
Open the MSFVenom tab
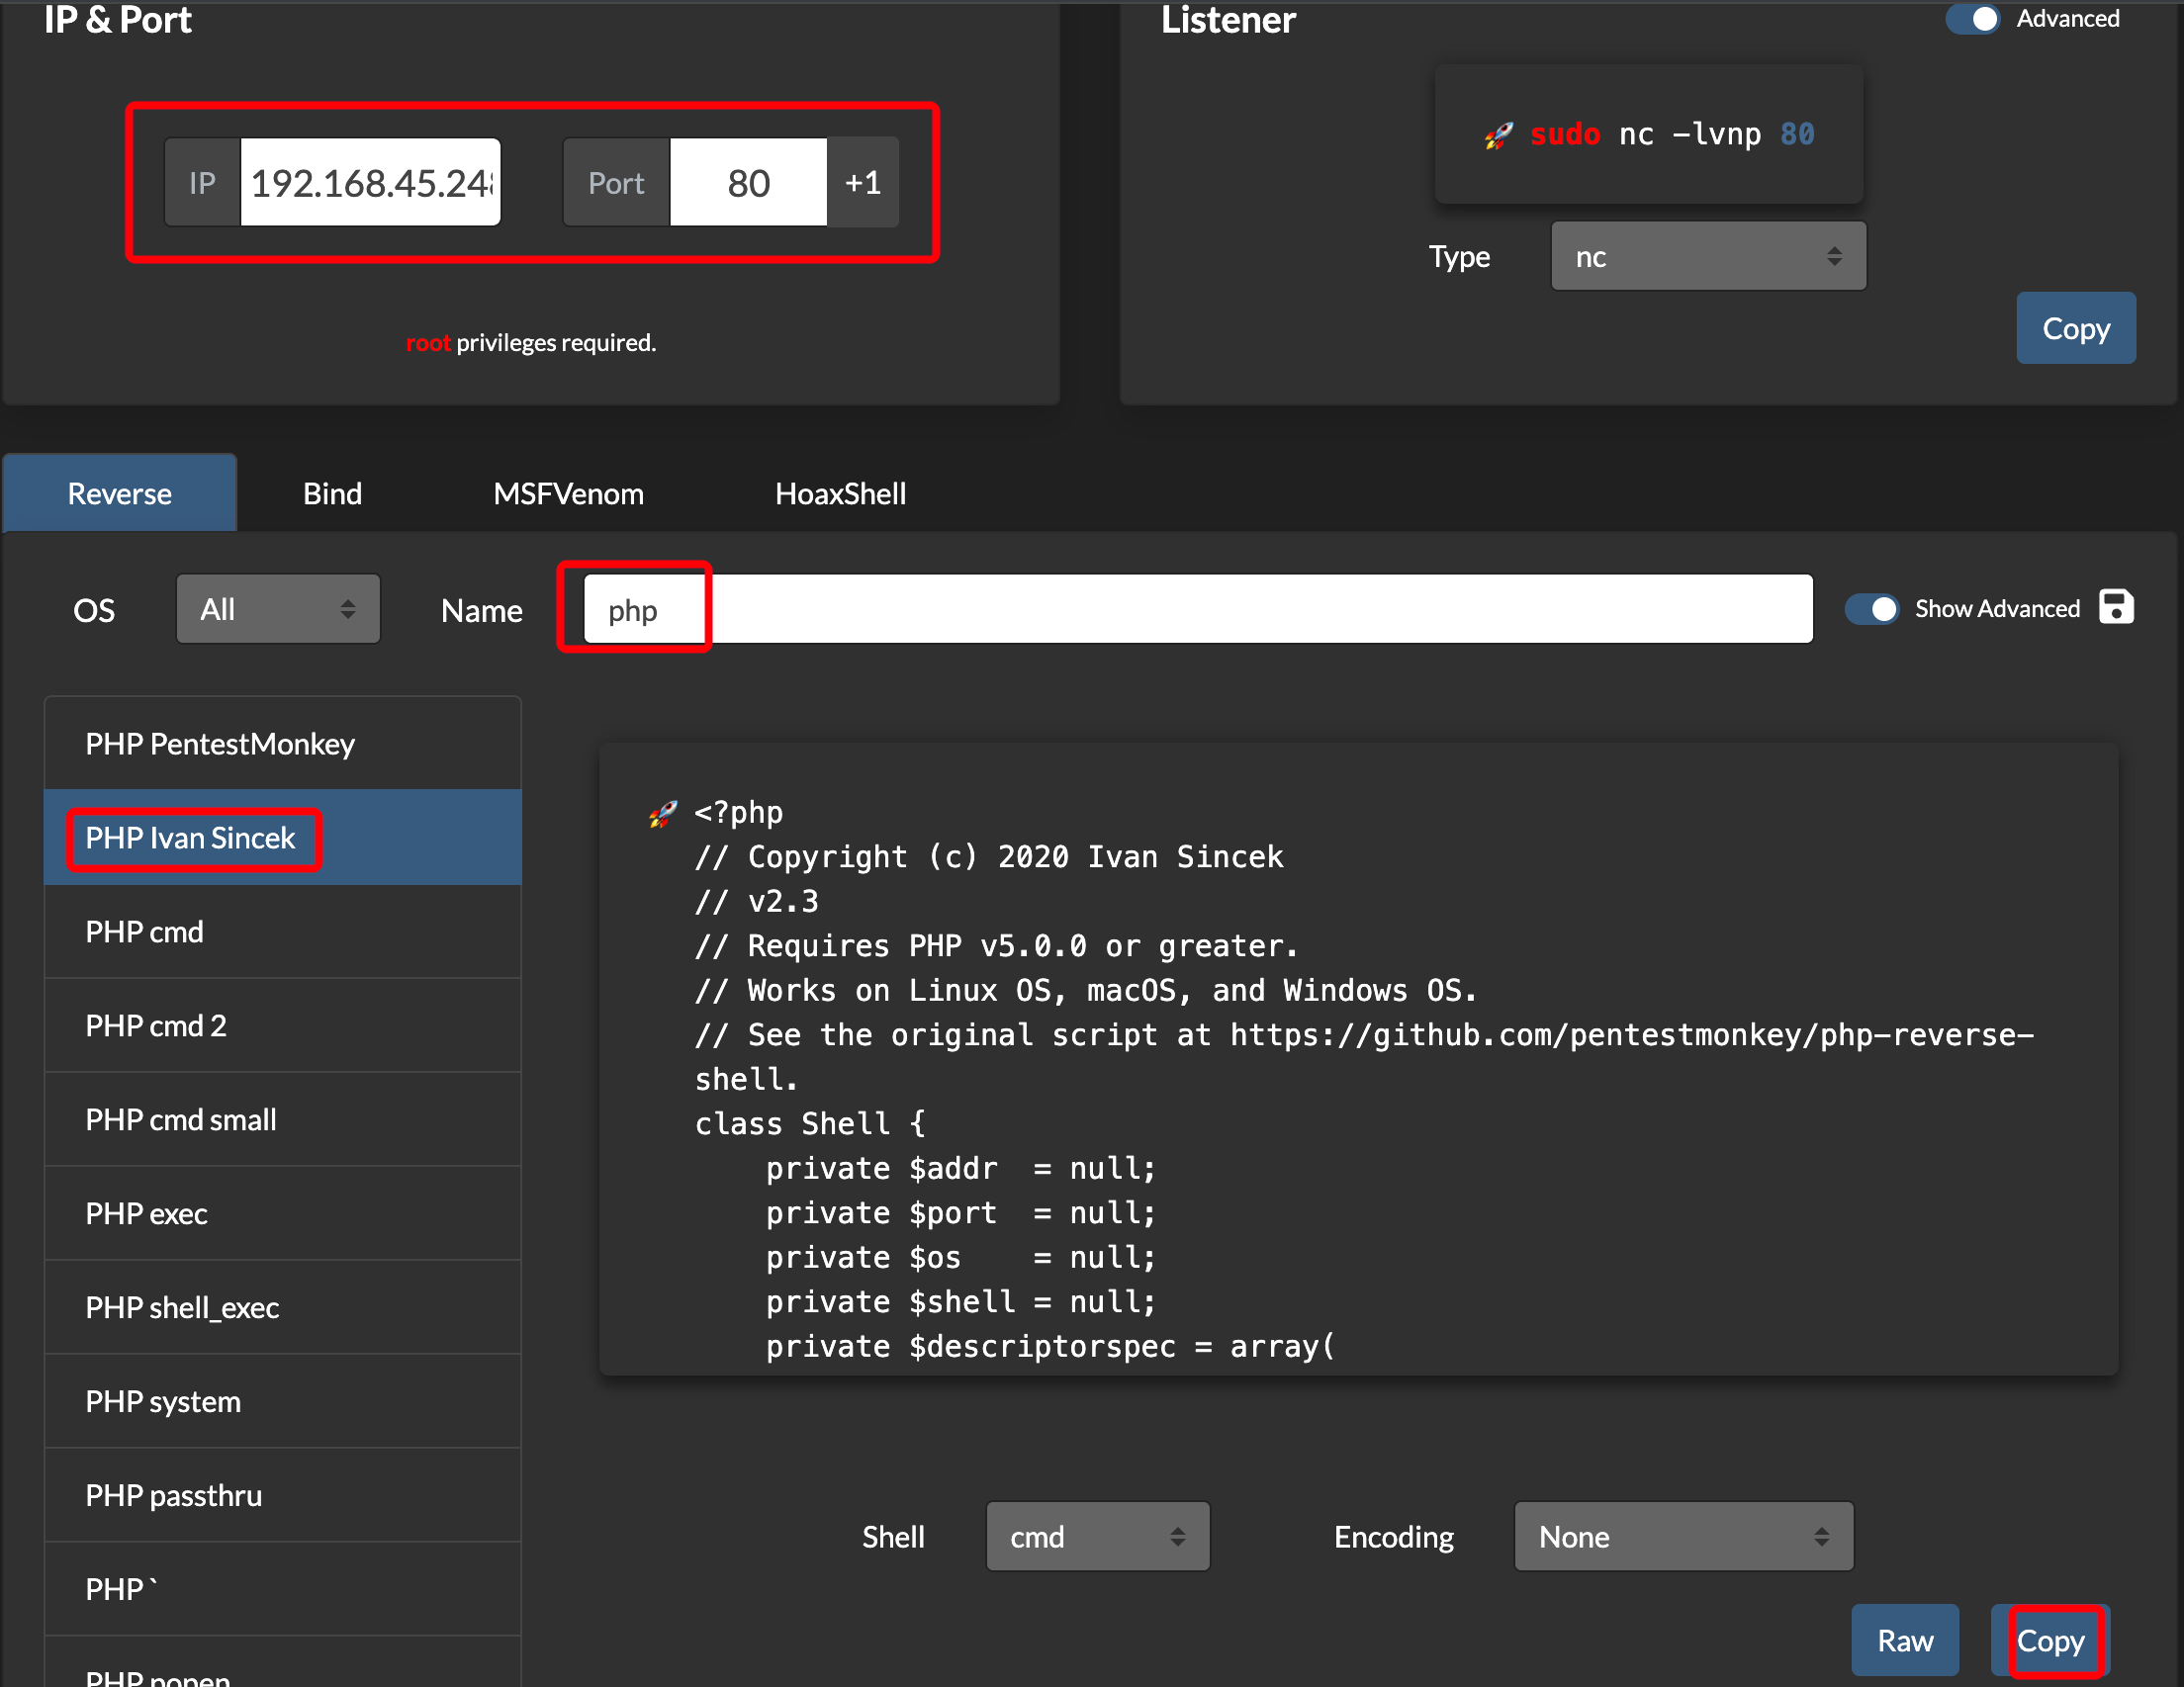[x=568, y=494]
